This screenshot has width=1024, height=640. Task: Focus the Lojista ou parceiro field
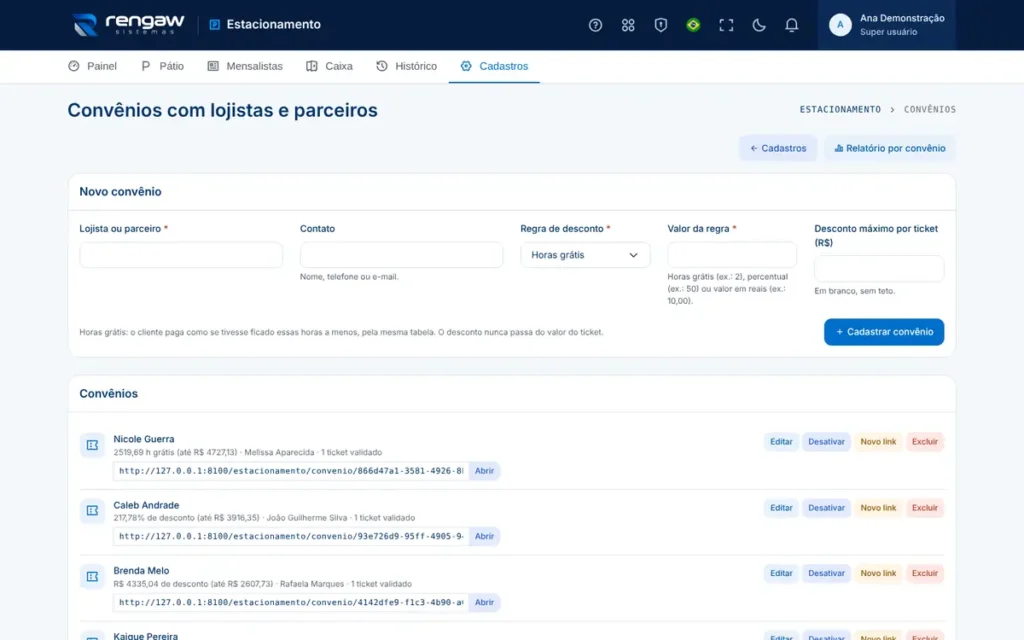tap(181, 255)
